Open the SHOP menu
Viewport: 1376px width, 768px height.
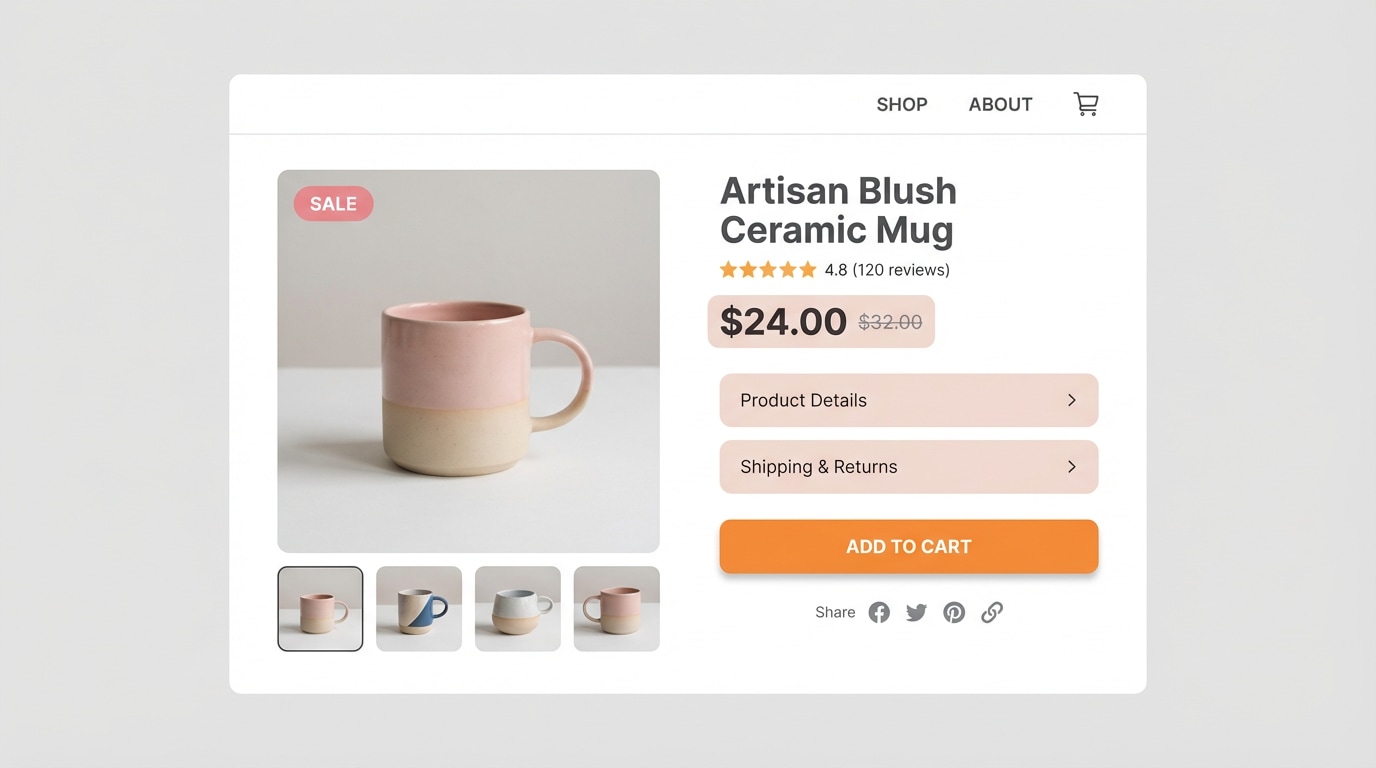point(901,103)
